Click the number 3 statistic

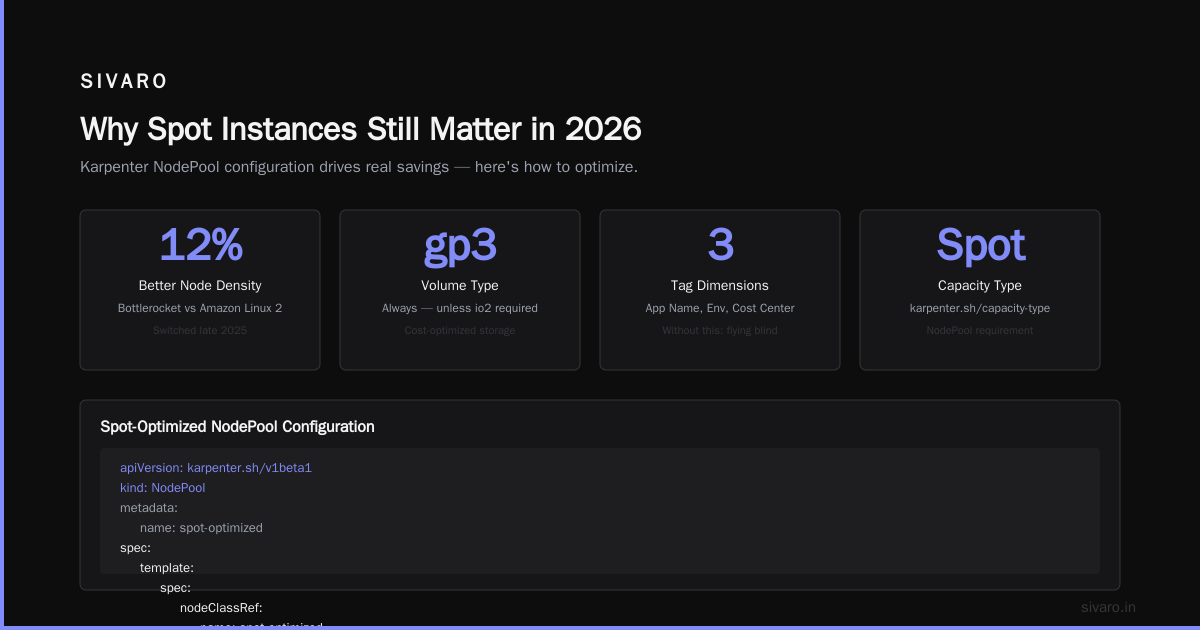(x=720, y=245)
